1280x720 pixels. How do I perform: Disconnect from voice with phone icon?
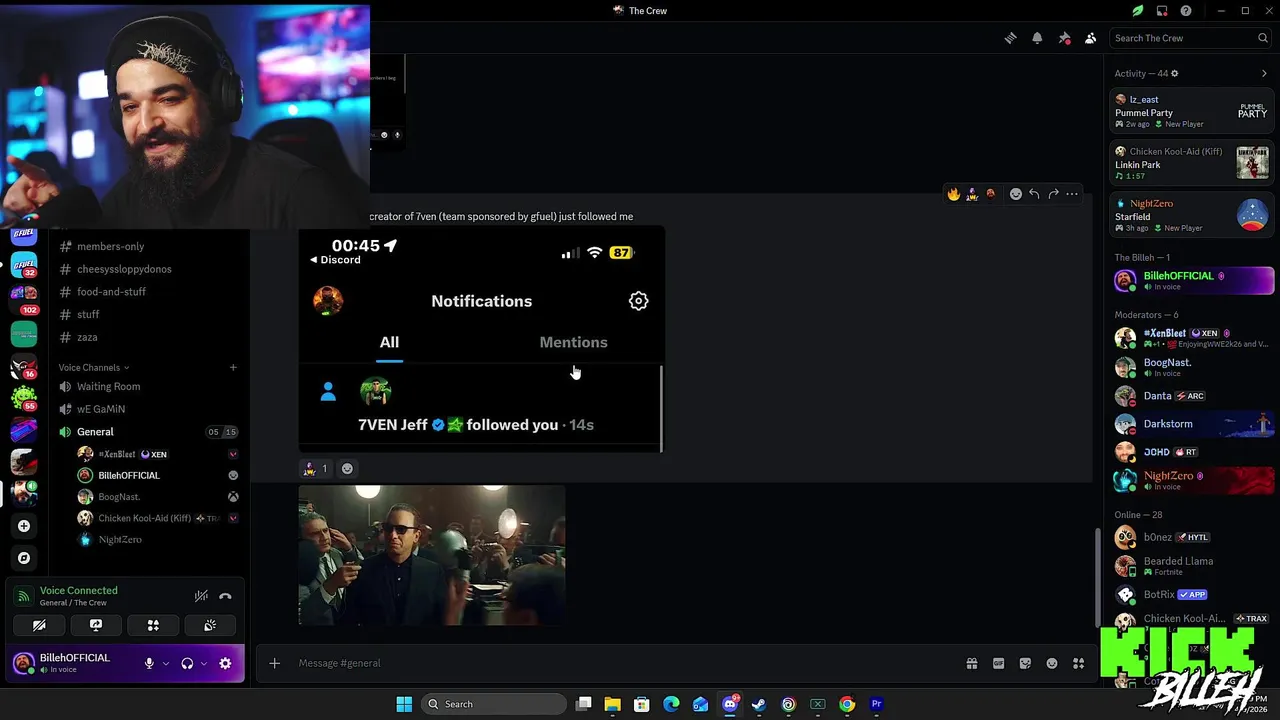225,596
